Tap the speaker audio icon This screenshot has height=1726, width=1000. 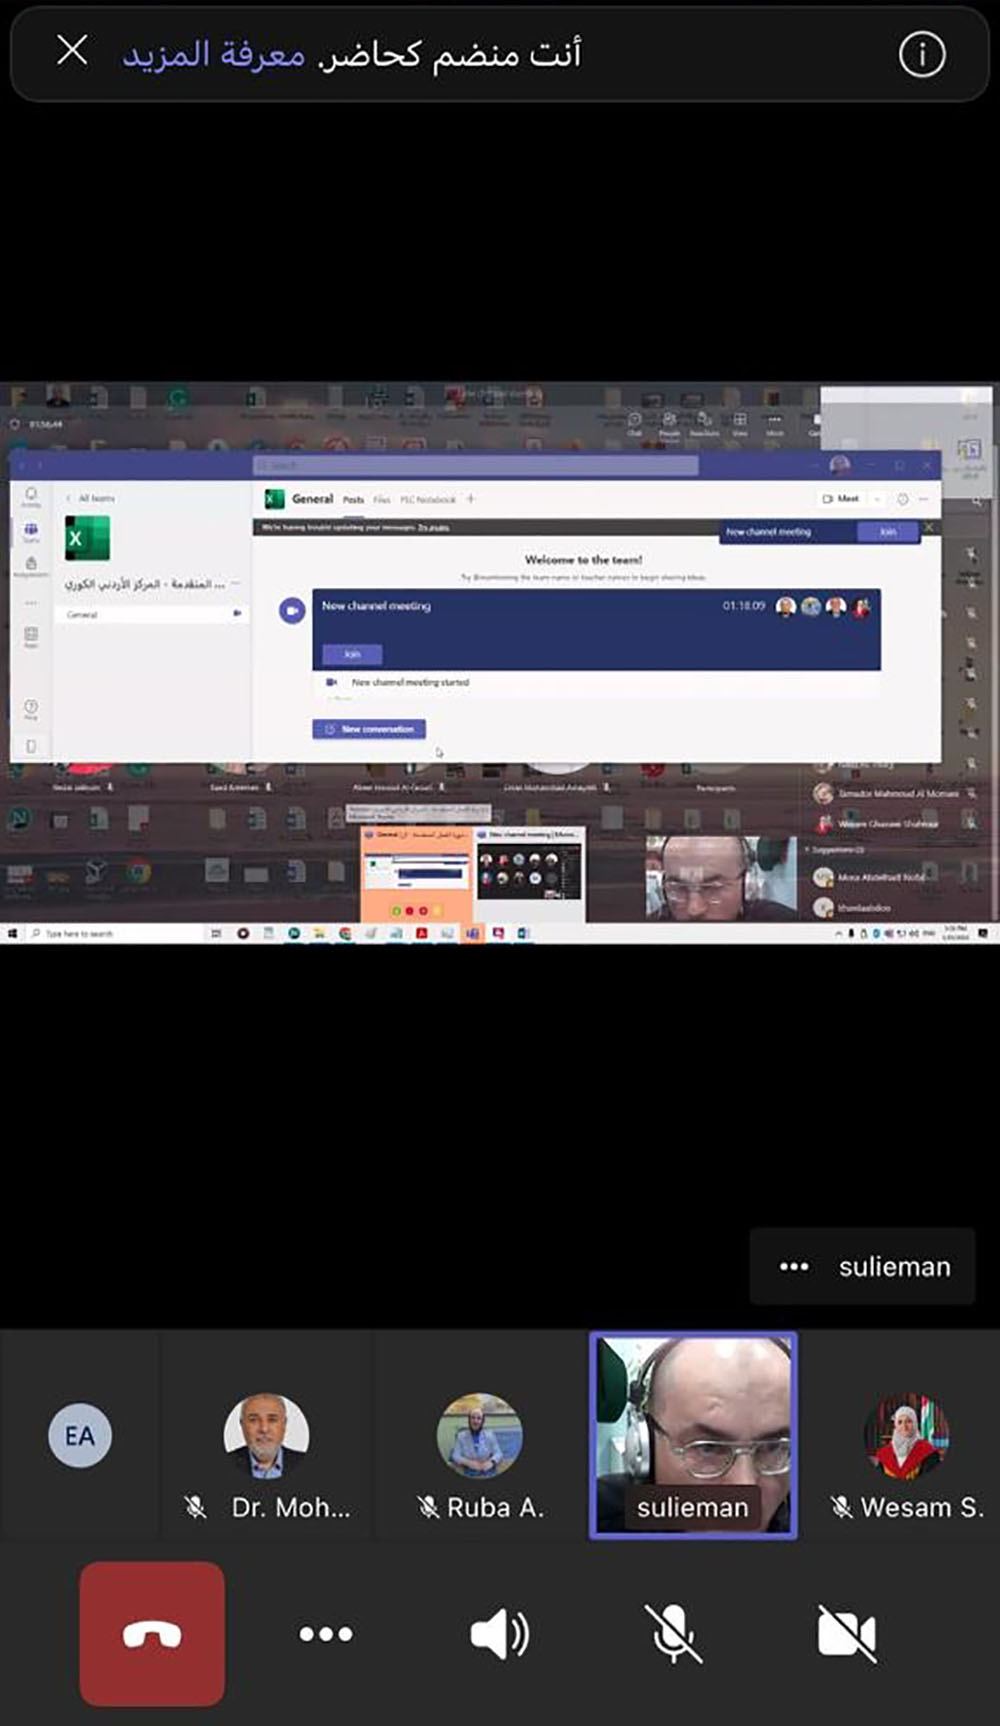[499, 1633]
